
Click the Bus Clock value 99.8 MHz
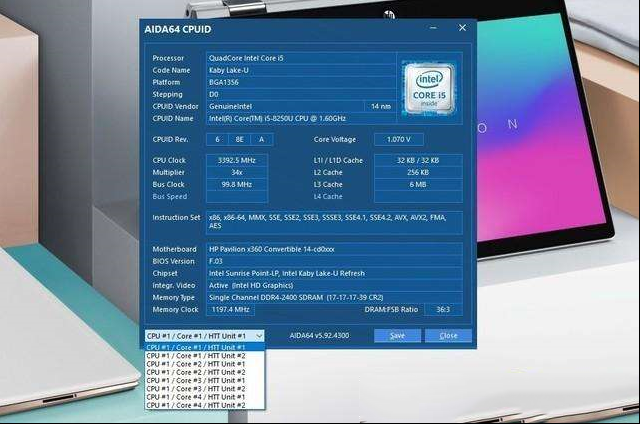pyautogui.click(x=237, y=184)
